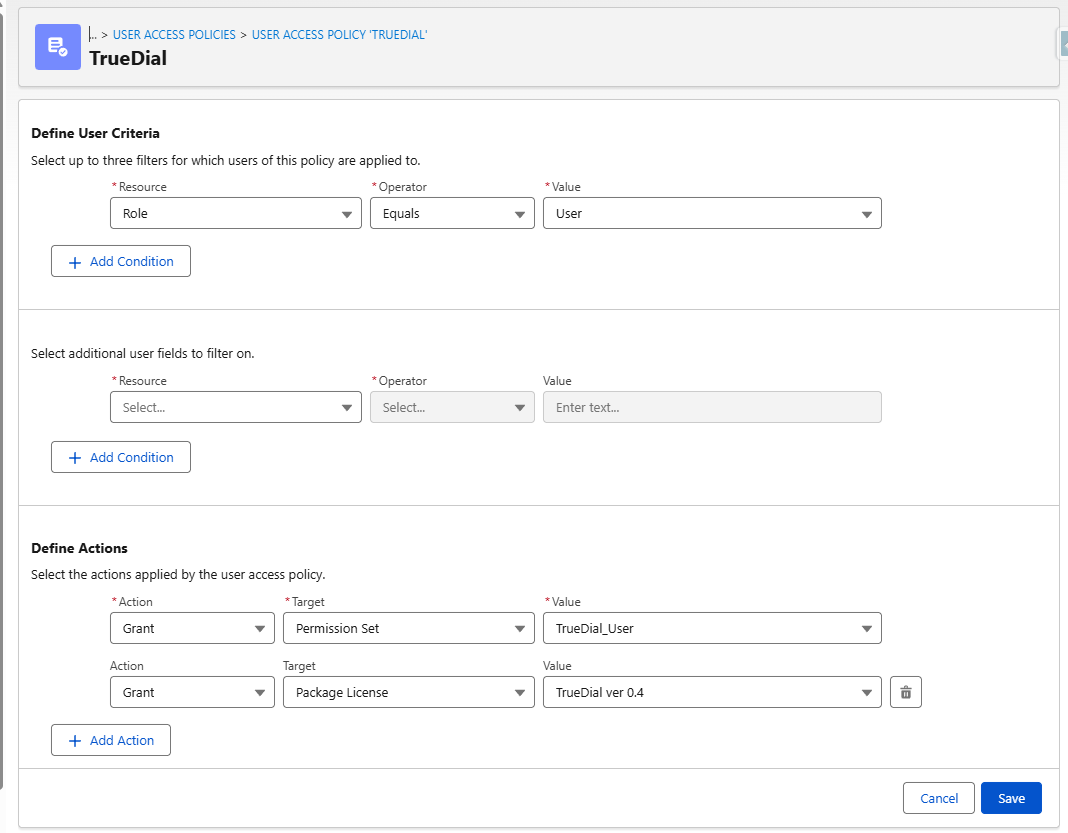This screenshot has height=833, width=1068.
Task: Click the TrueDial policy badge icon
Action: (57, 47)
